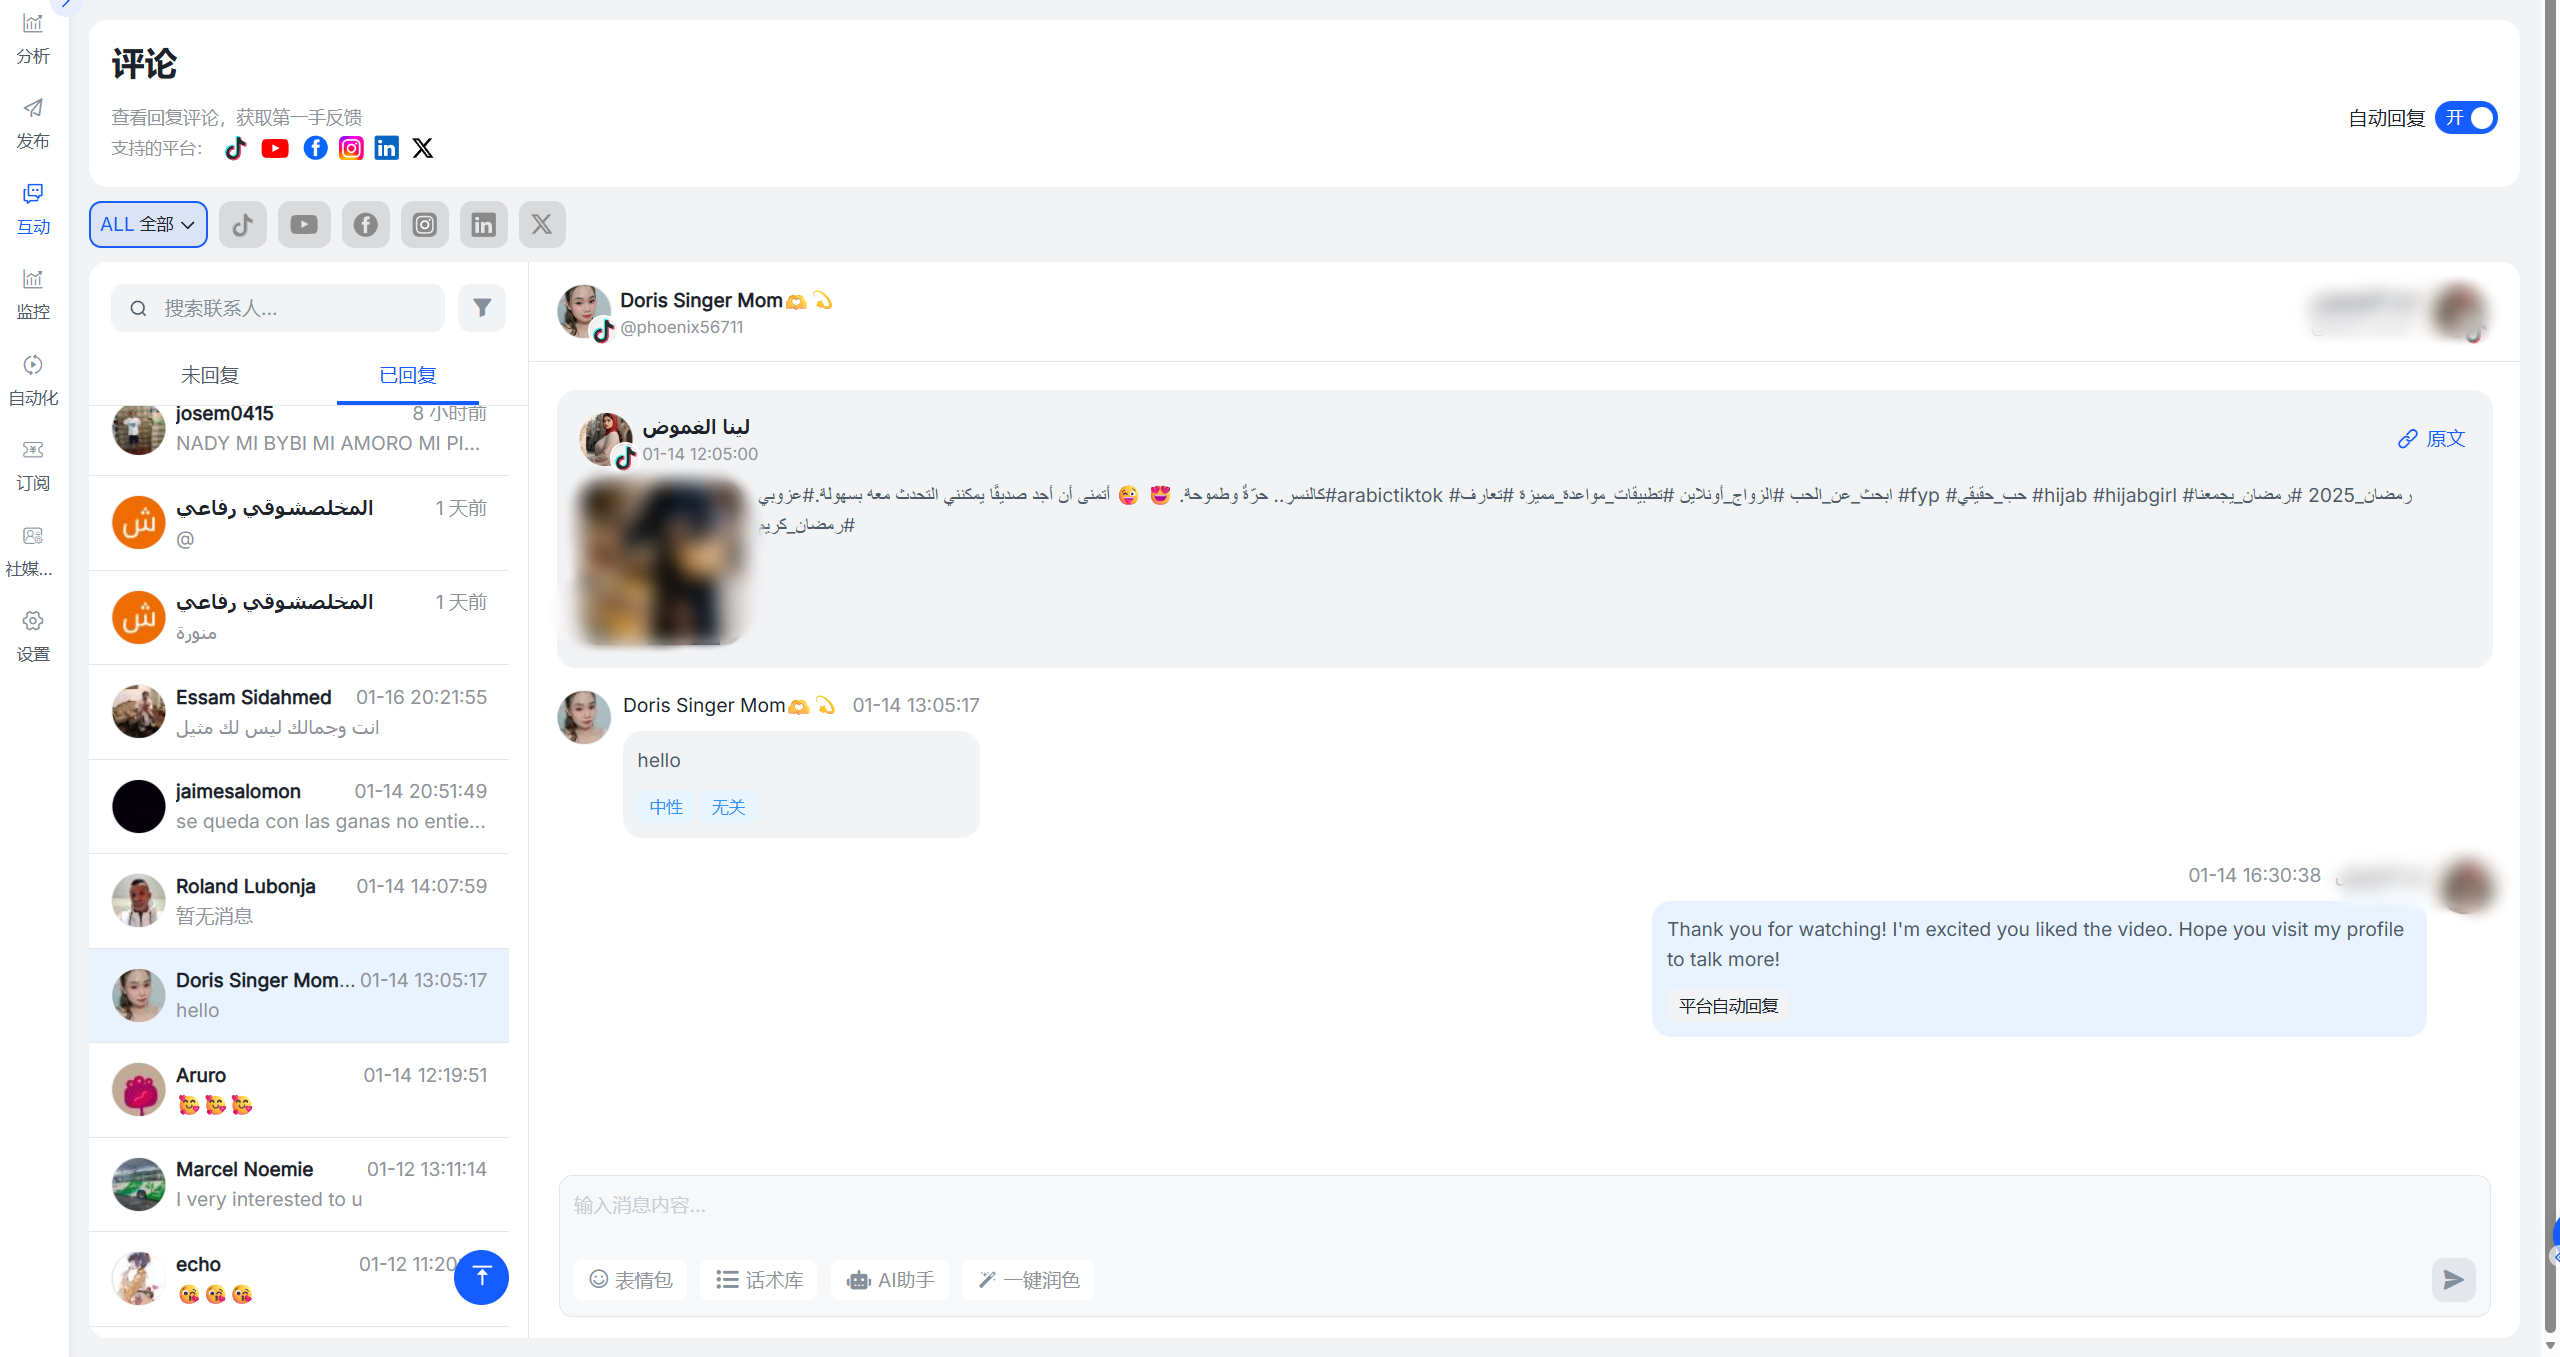Expand the collapsed sidebar chevron
Screen dimensions: 2560x1357
click(x=65, y=4)
